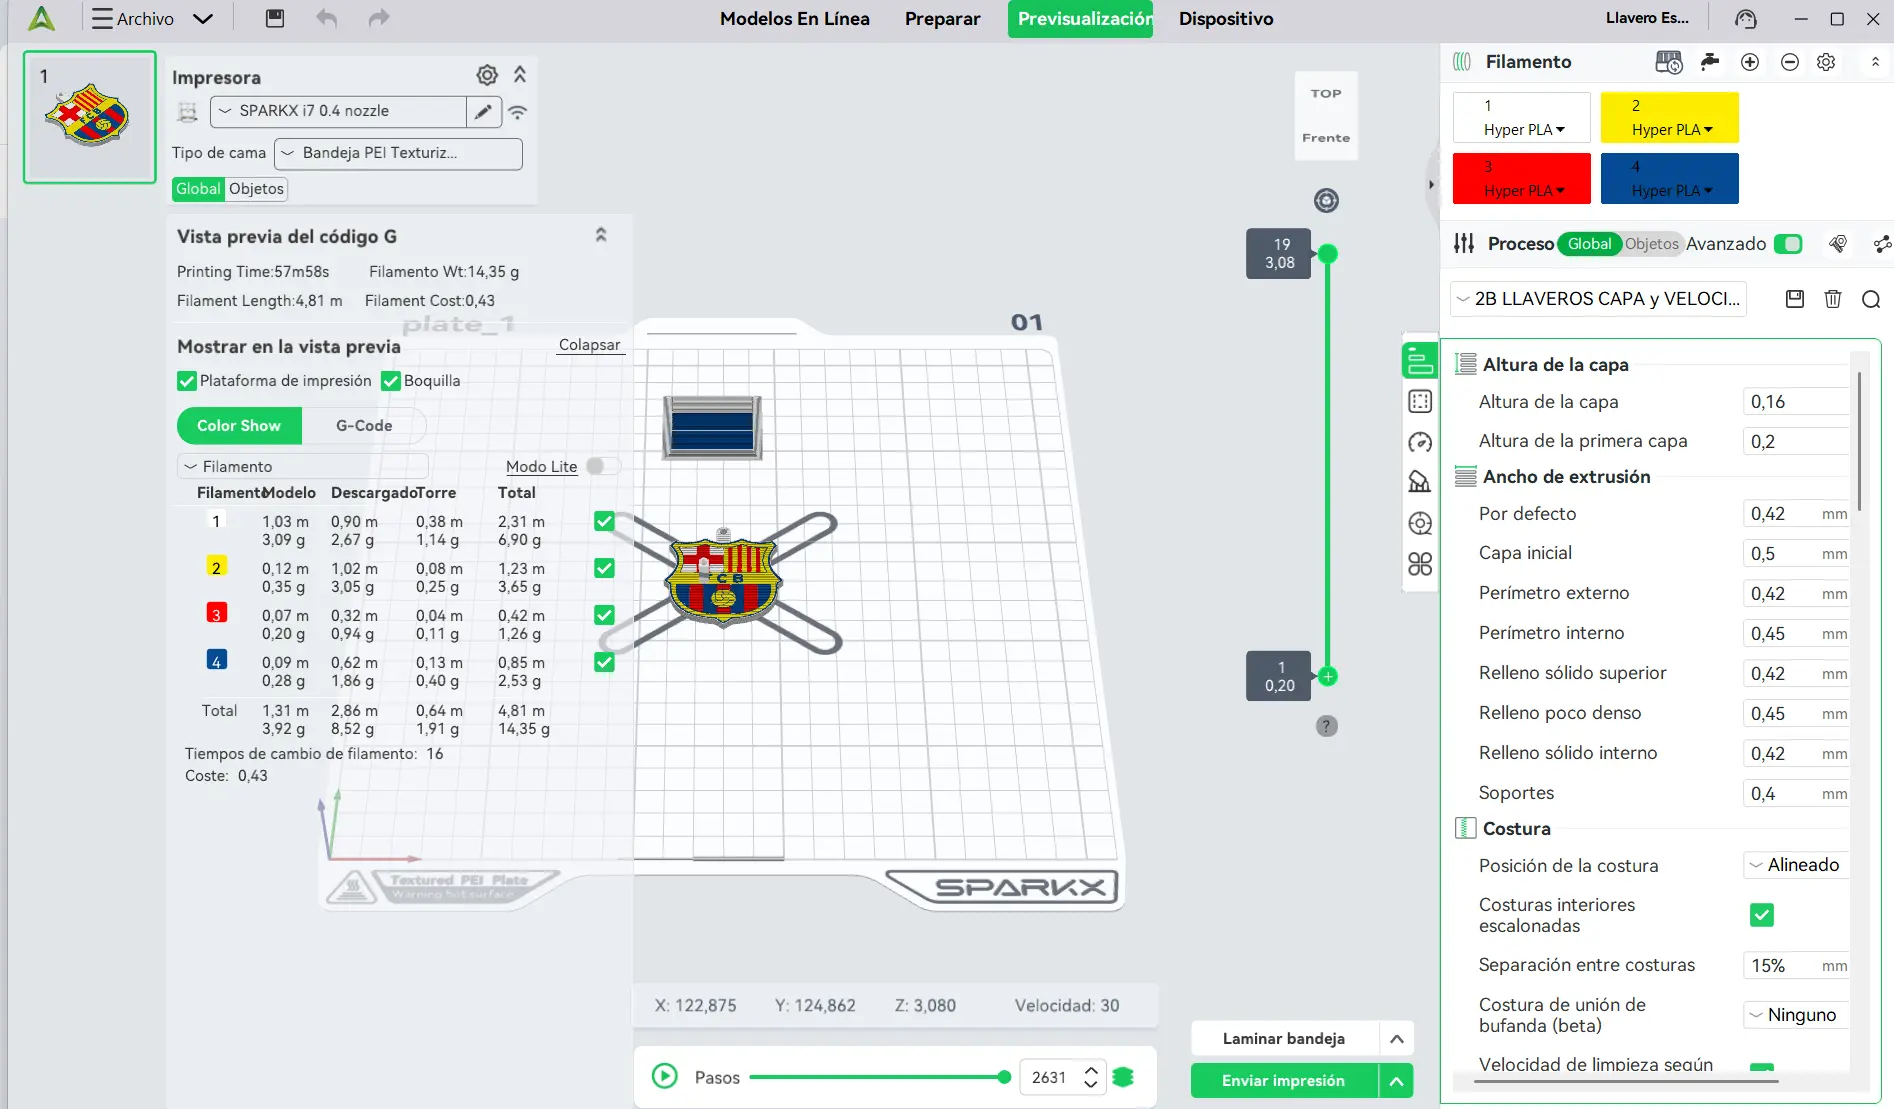1894x1109 pixels.
Task: Click the Creality logo icon
Action: tap(42, 18)
